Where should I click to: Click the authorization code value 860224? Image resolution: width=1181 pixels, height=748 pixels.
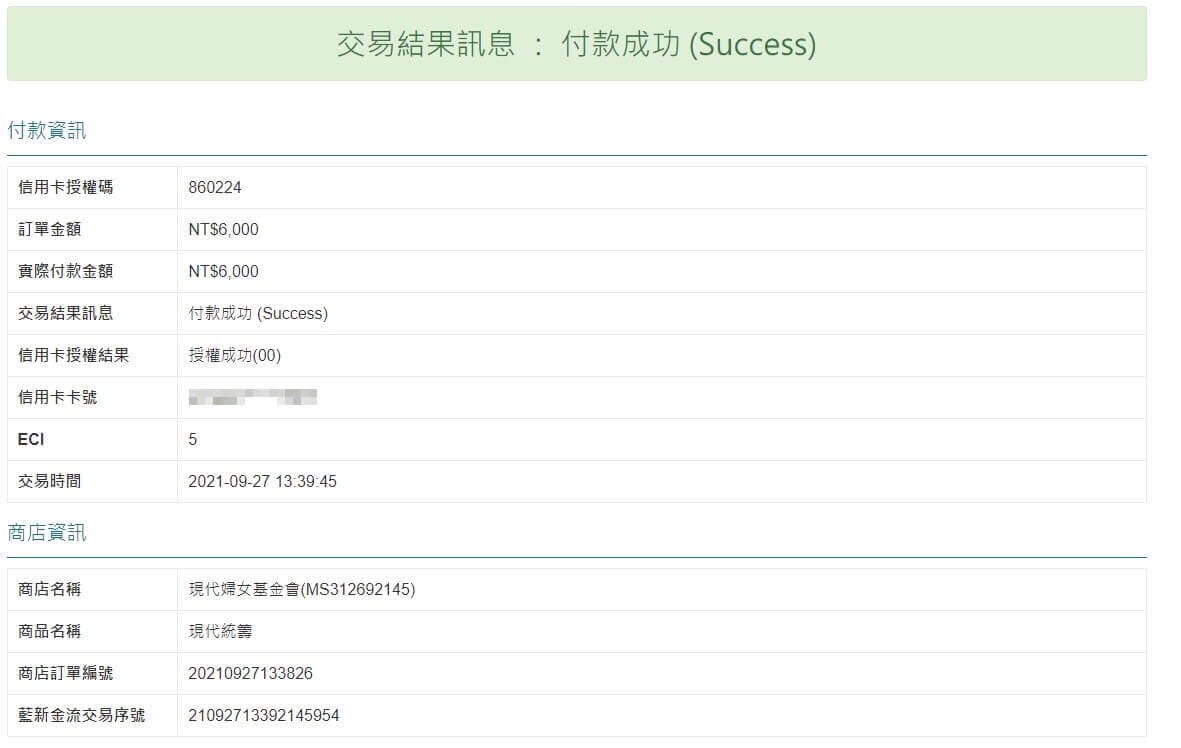point(215,187)
